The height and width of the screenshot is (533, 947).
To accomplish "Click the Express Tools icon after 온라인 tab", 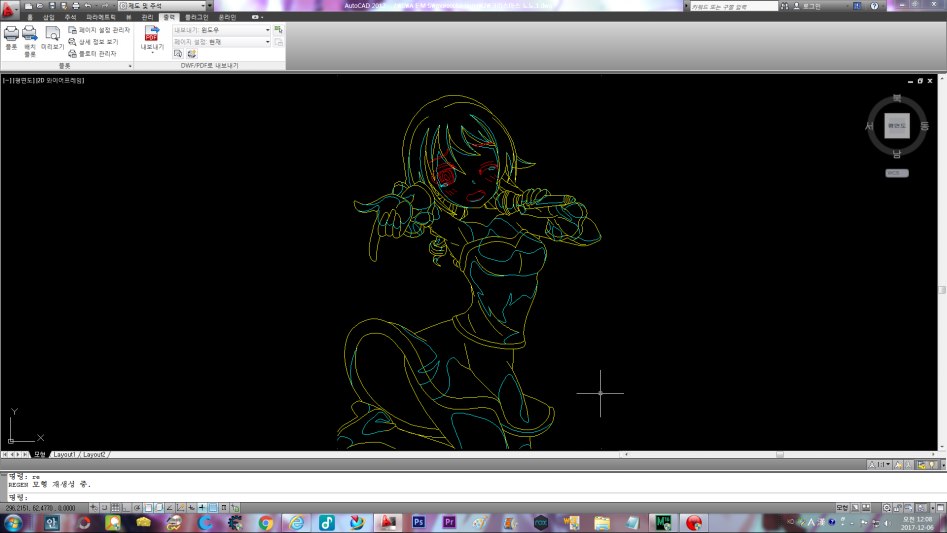I will tap(255, 17).
